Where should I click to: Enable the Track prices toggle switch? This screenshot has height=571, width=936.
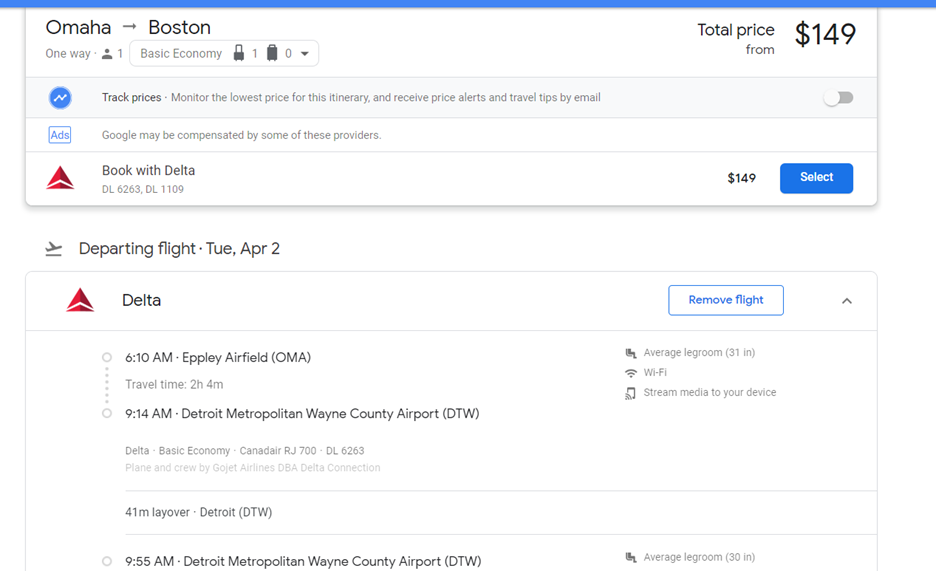pyautogui.click(x=838, y=98)
